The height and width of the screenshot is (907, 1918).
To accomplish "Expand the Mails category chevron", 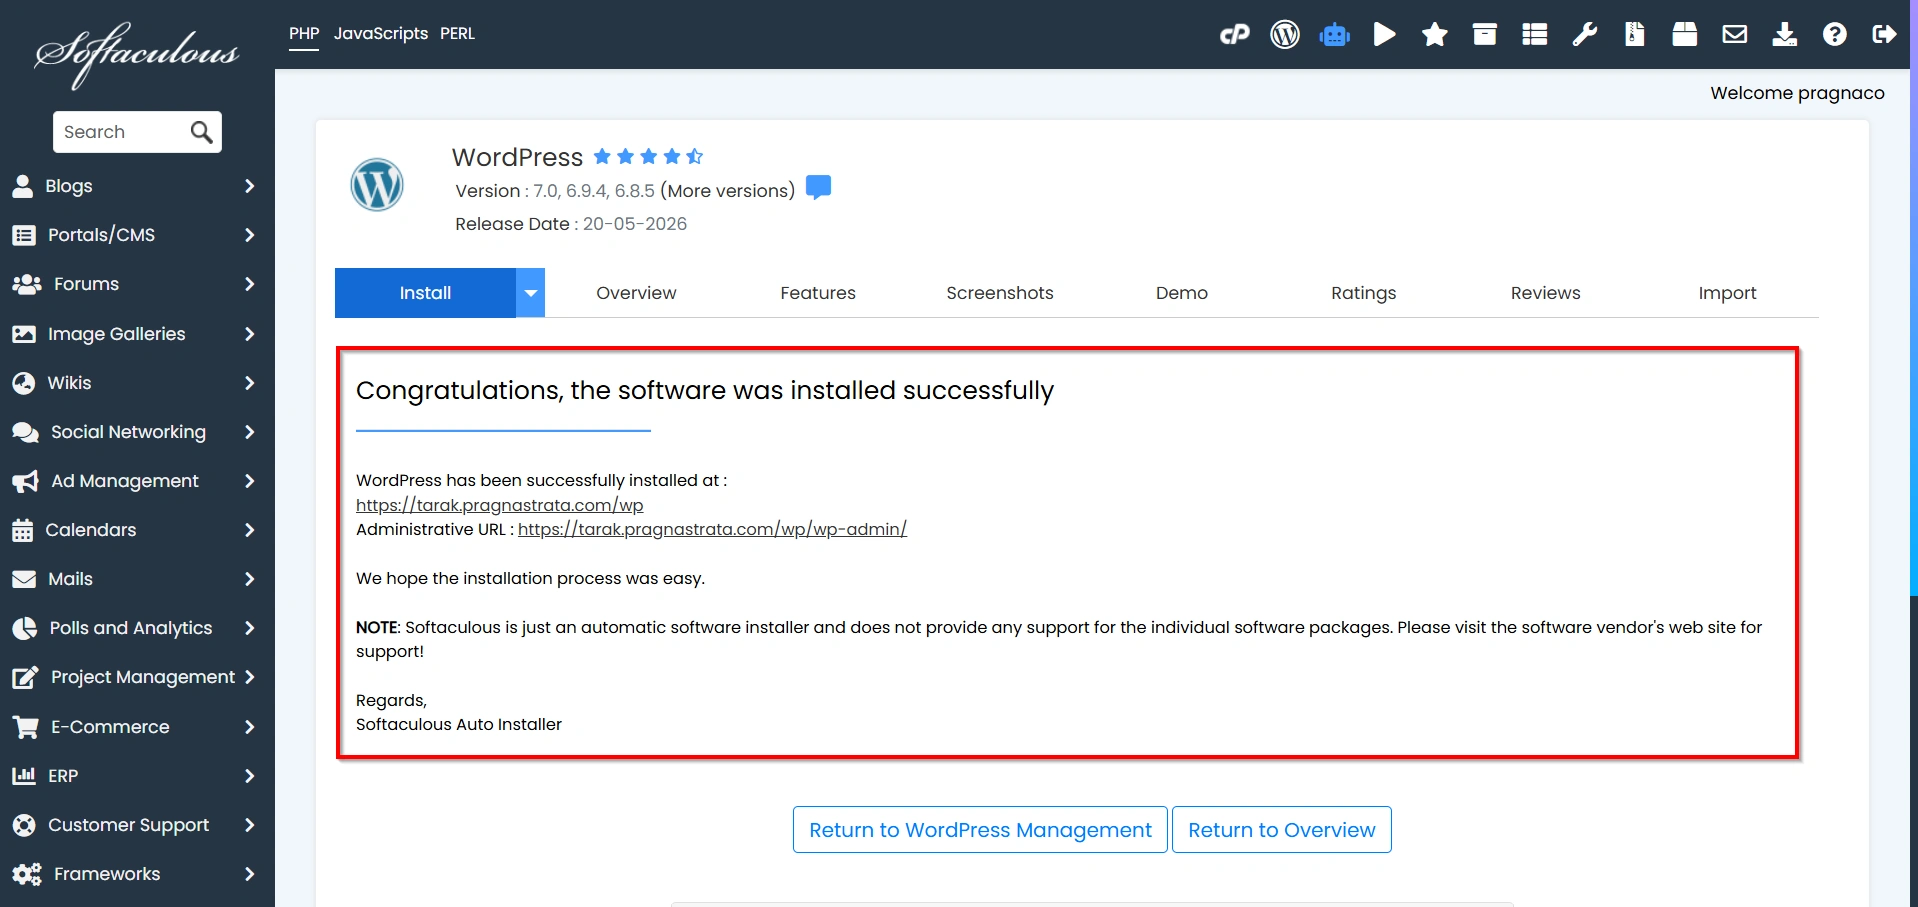I will coord(249,579).
